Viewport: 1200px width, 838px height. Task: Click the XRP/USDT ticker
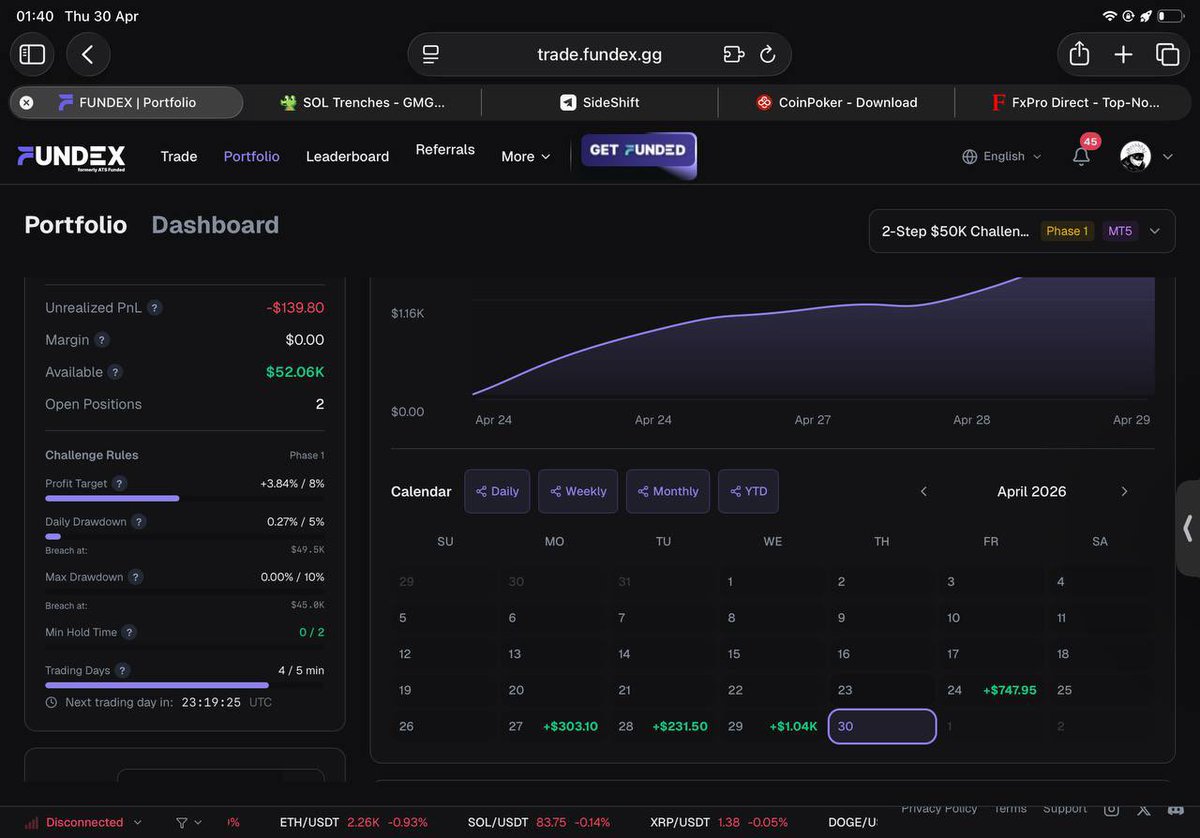(x=718, y=822)
